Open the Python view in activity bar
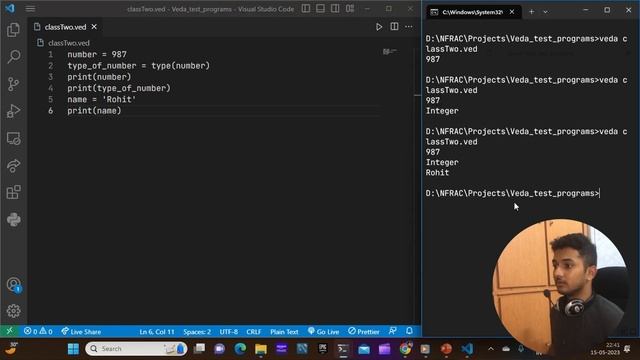Viewport: 640px width, 360px height. [x=13, y=220]
